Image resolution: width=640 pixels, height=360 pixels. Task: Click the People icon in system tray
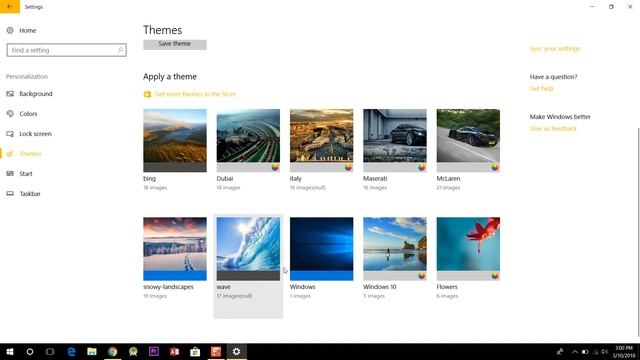[x=560, y=352]
